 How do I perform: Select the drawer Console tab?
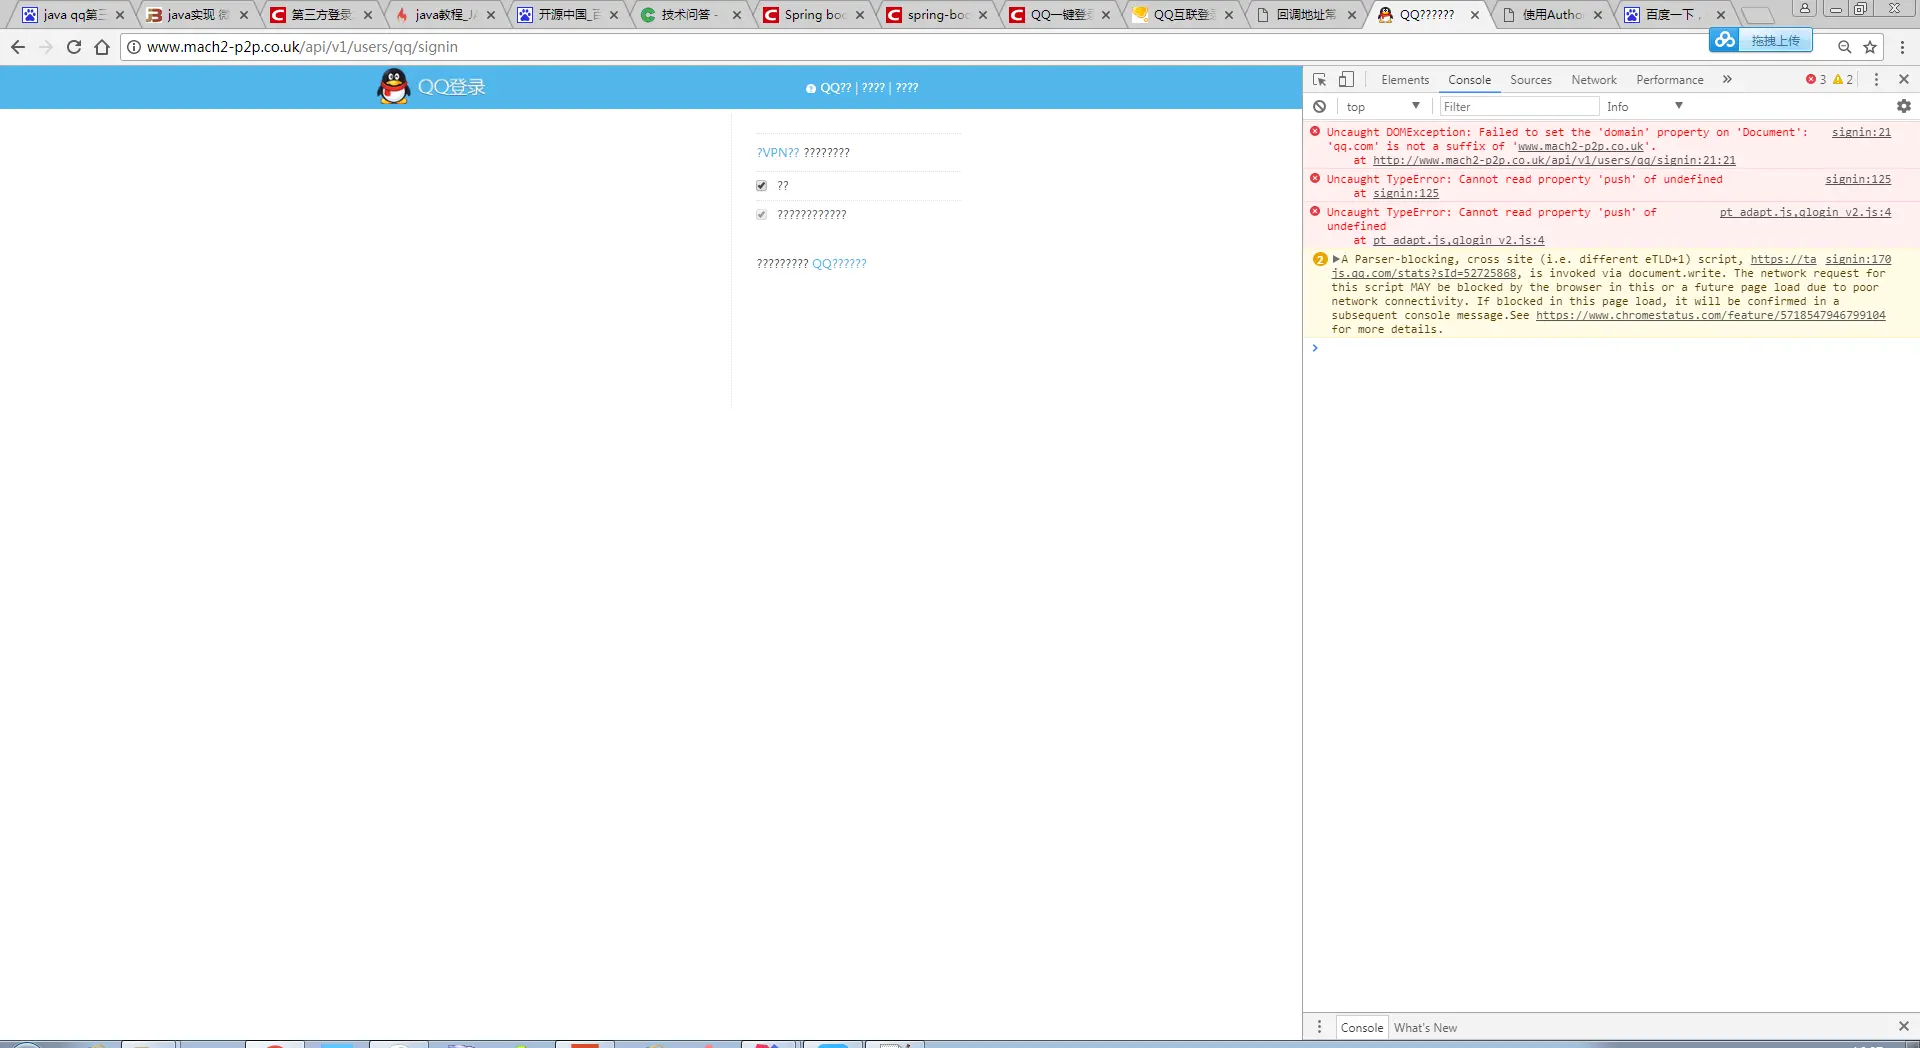coord(1362,1027)
